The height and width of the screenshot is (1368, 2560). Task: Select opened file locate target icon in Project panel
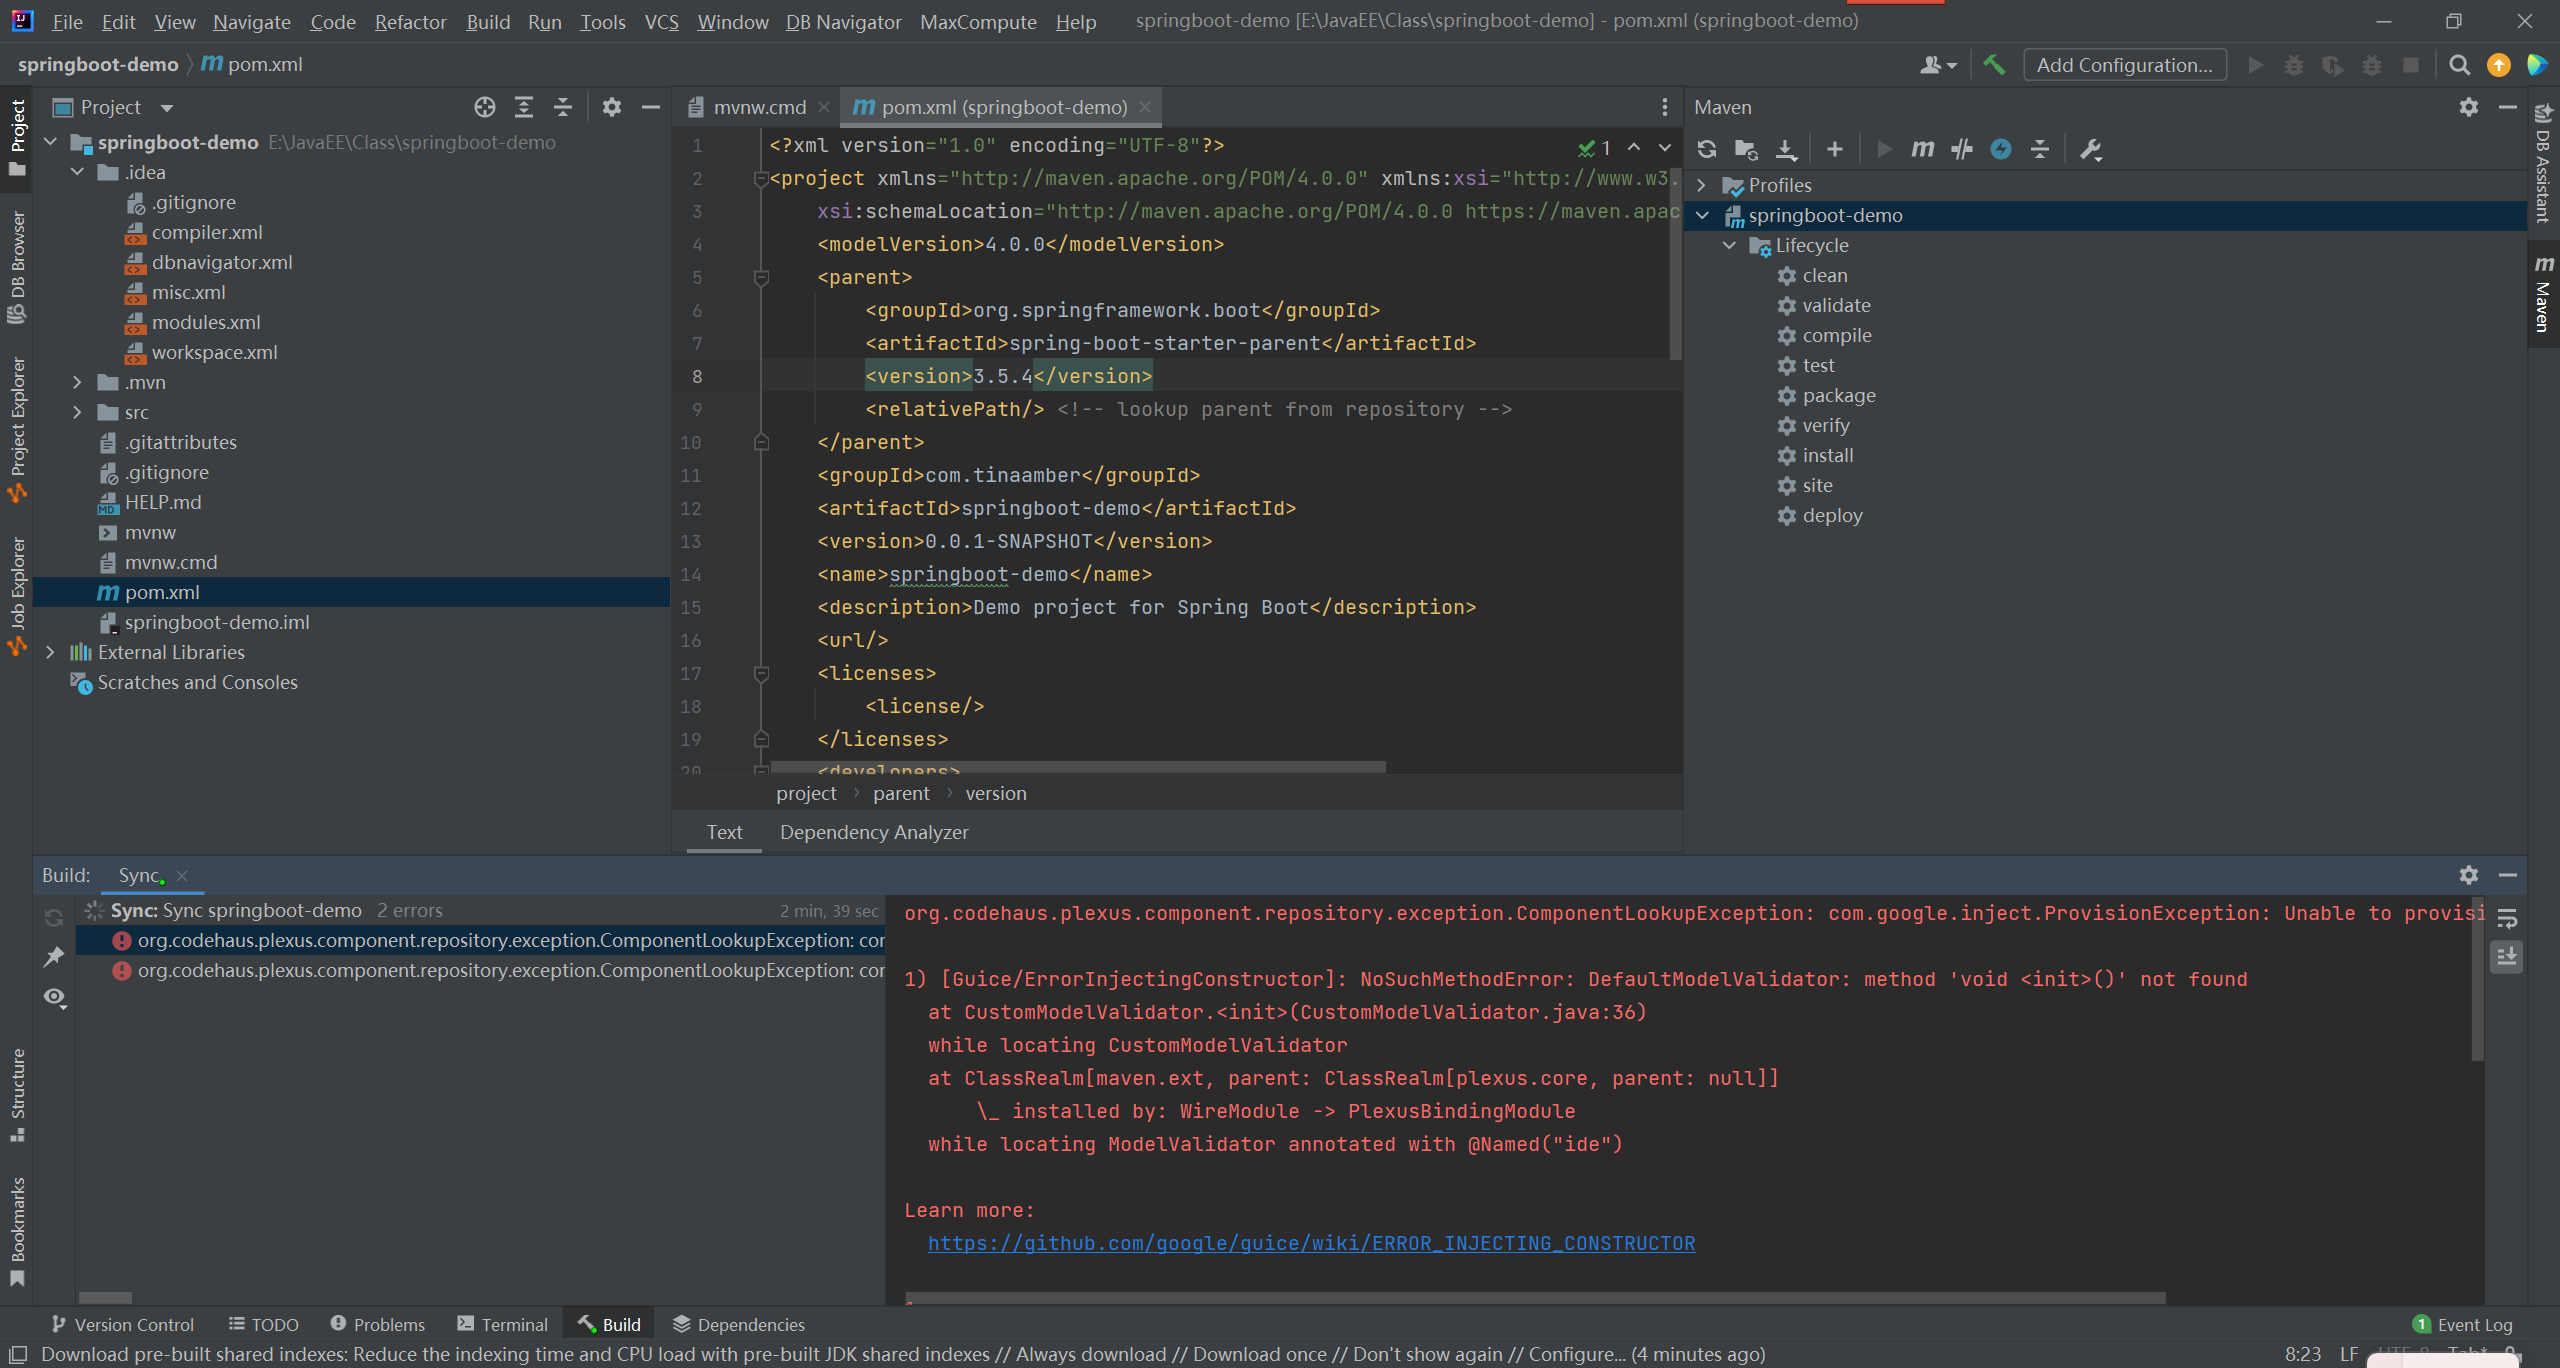click(485, 107)
